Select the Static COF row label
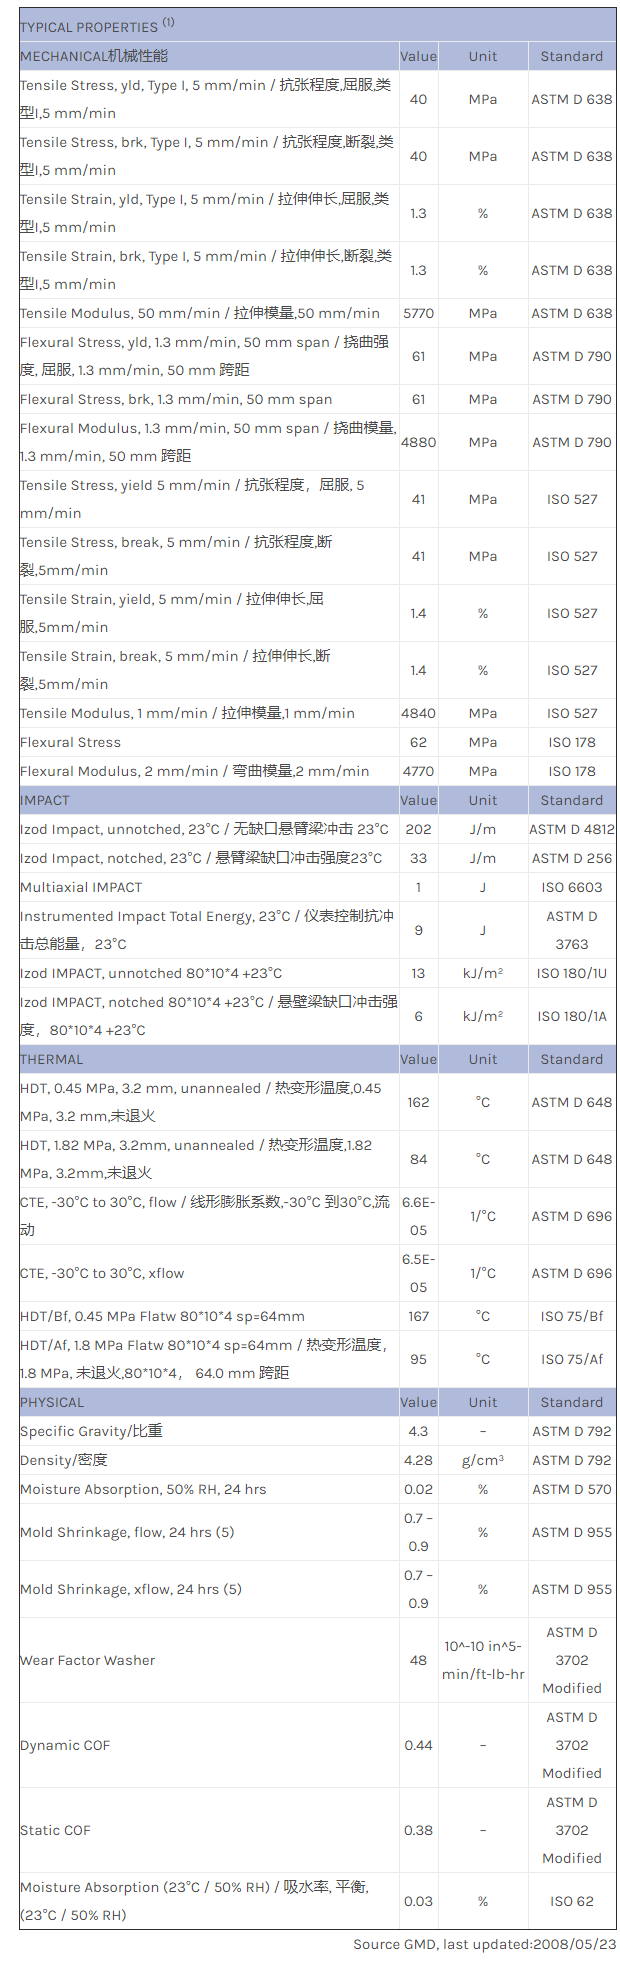This screenshot has height=1981, width=620. point(55,1830)
